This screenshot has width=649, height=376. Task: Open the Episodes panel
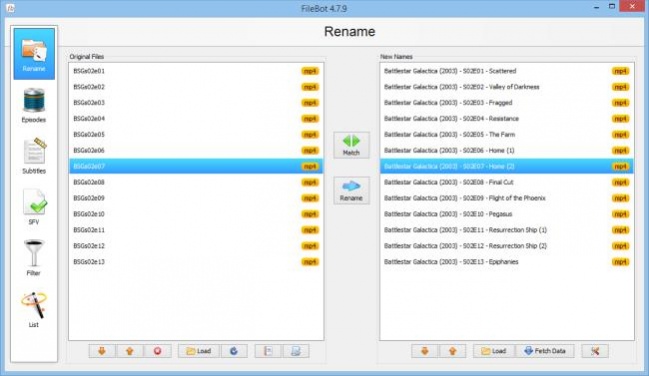click(34, 106)
